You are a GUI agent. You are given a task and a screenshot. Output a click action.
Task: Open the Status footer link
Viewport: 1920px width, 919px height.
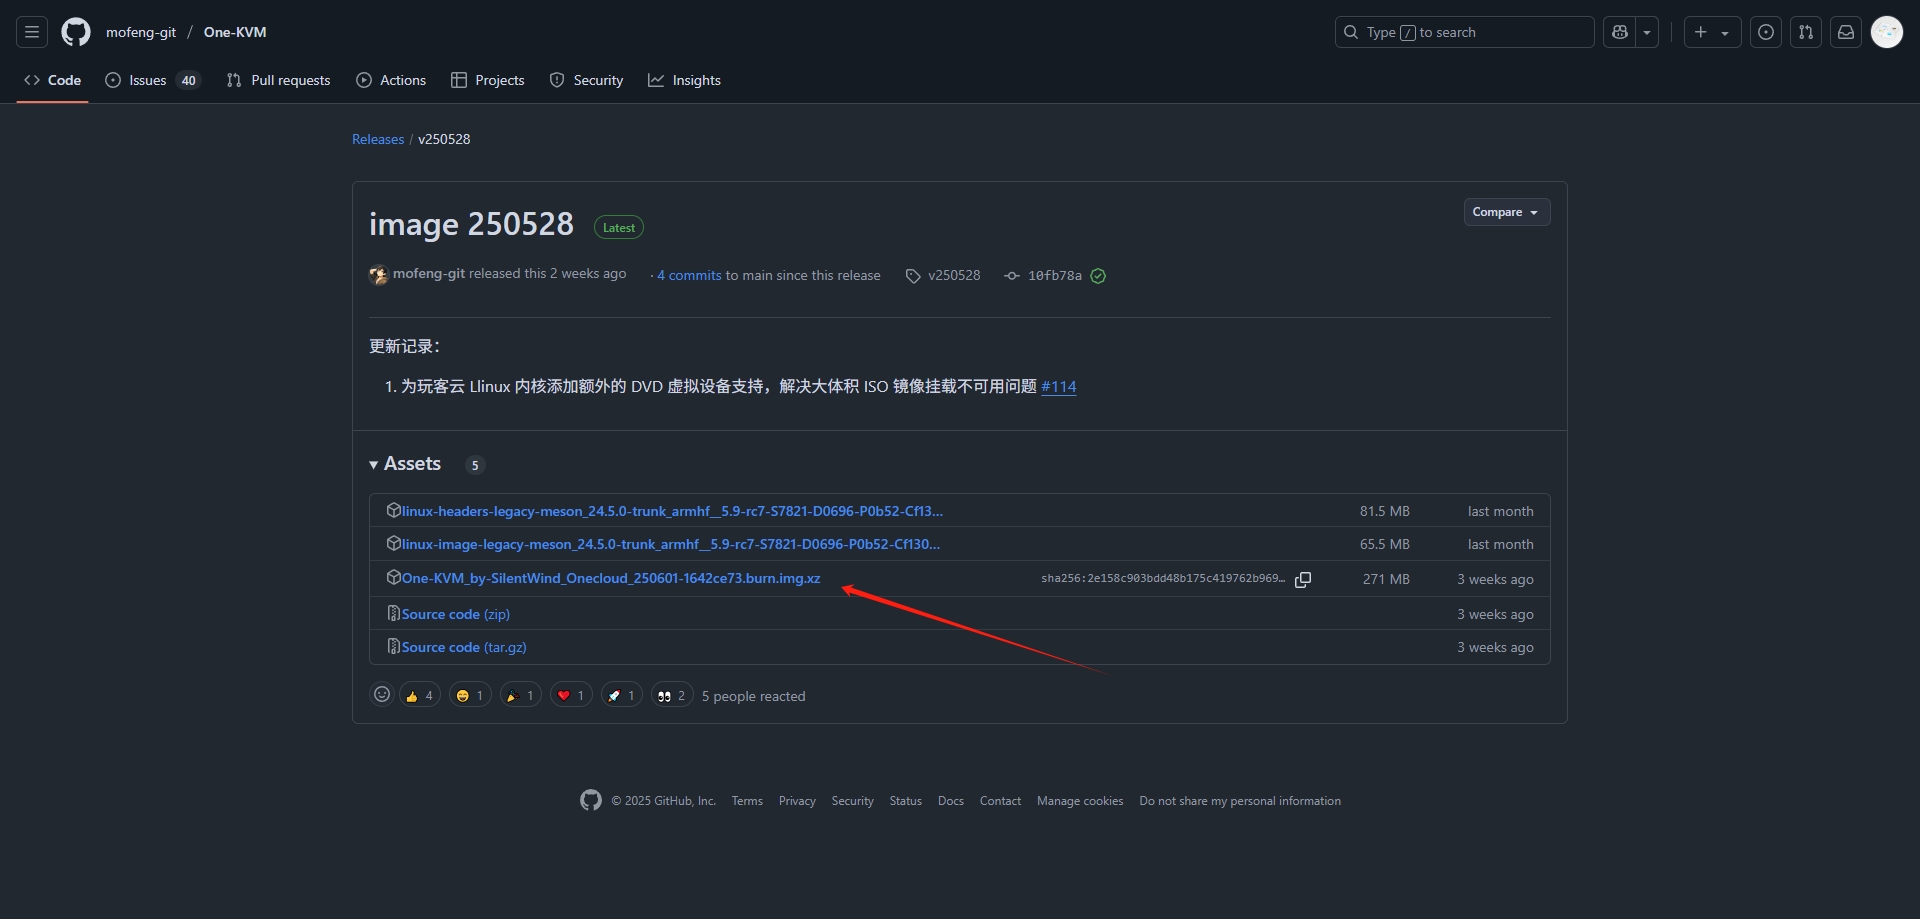click(x=906, y=801)
